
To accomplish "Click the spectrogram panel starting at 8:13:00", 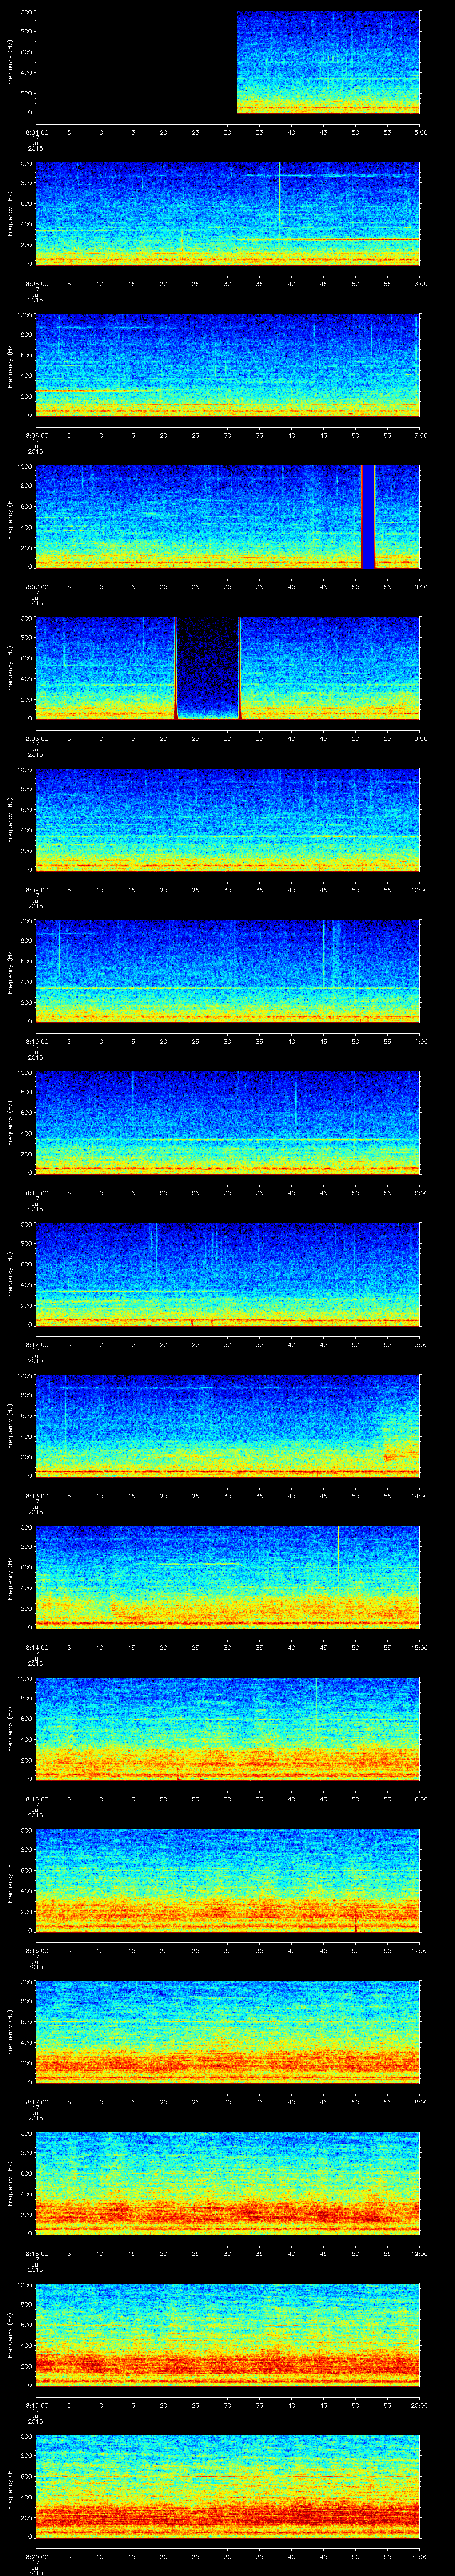I will pos(228,1426).
